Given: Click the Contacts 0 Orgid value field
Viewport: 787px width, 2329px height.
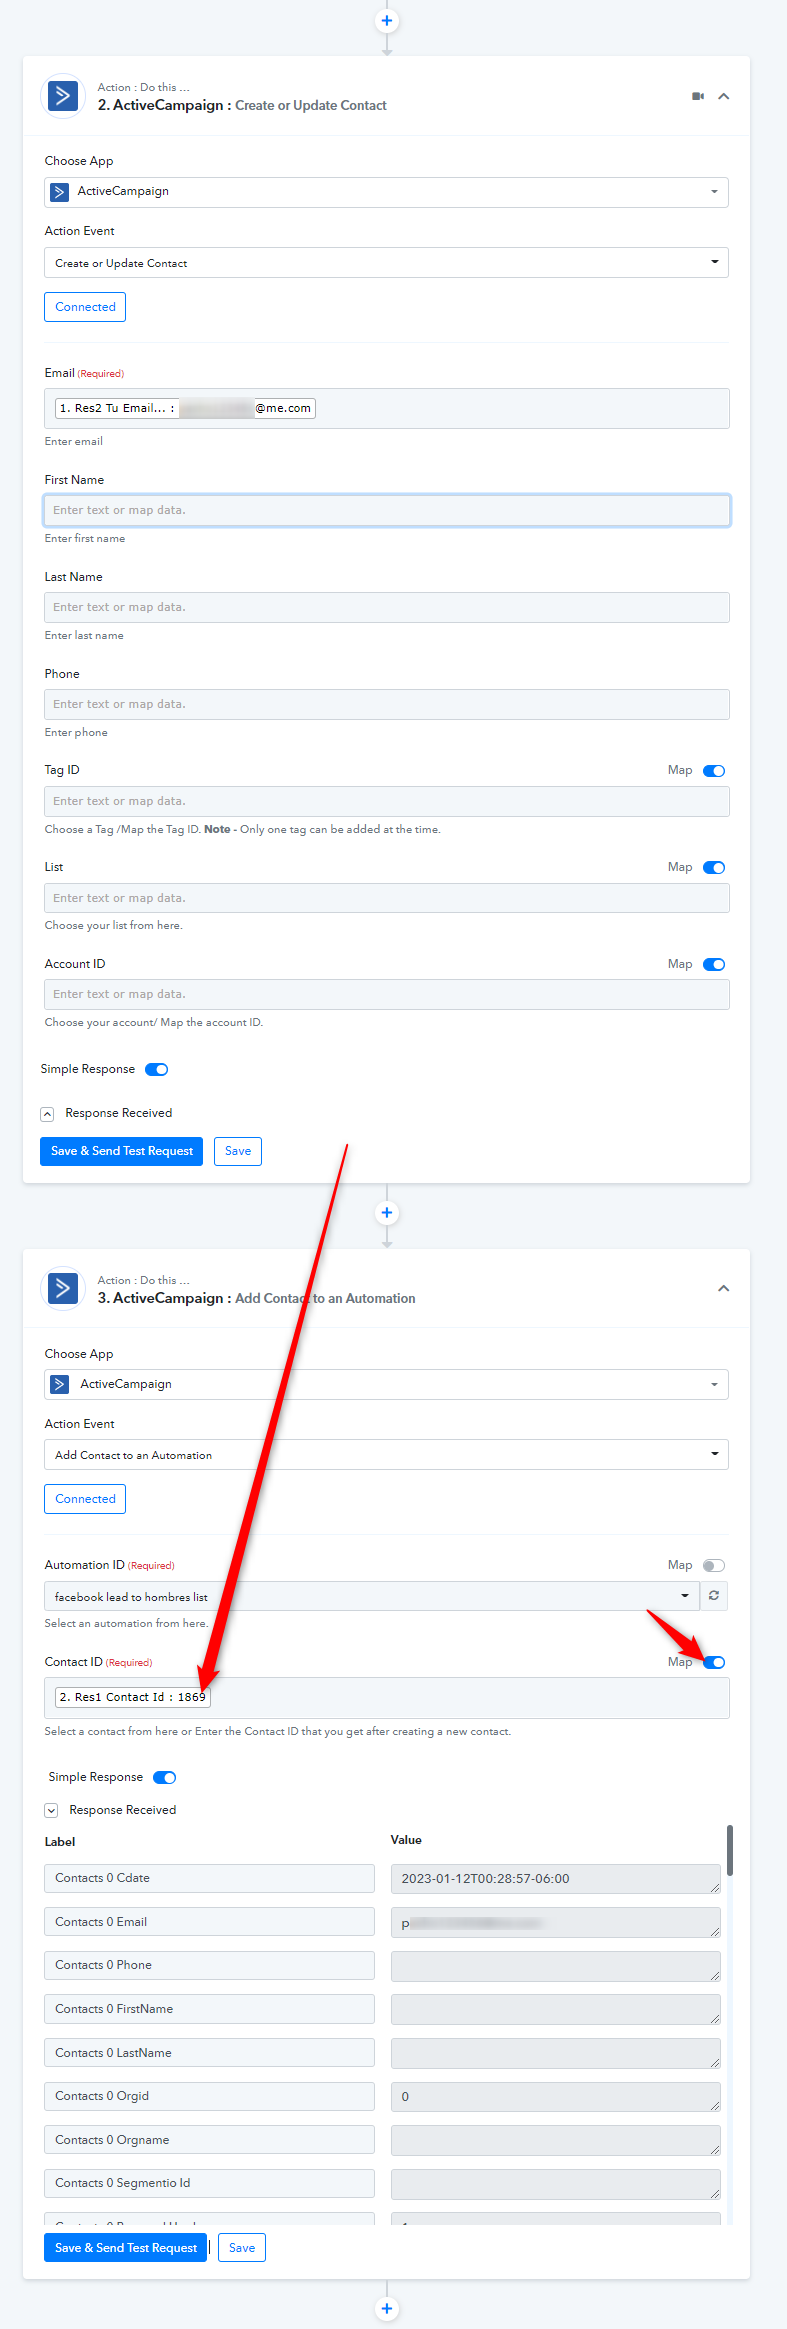Looking at the screenshot, I should tap(556, 2097).
